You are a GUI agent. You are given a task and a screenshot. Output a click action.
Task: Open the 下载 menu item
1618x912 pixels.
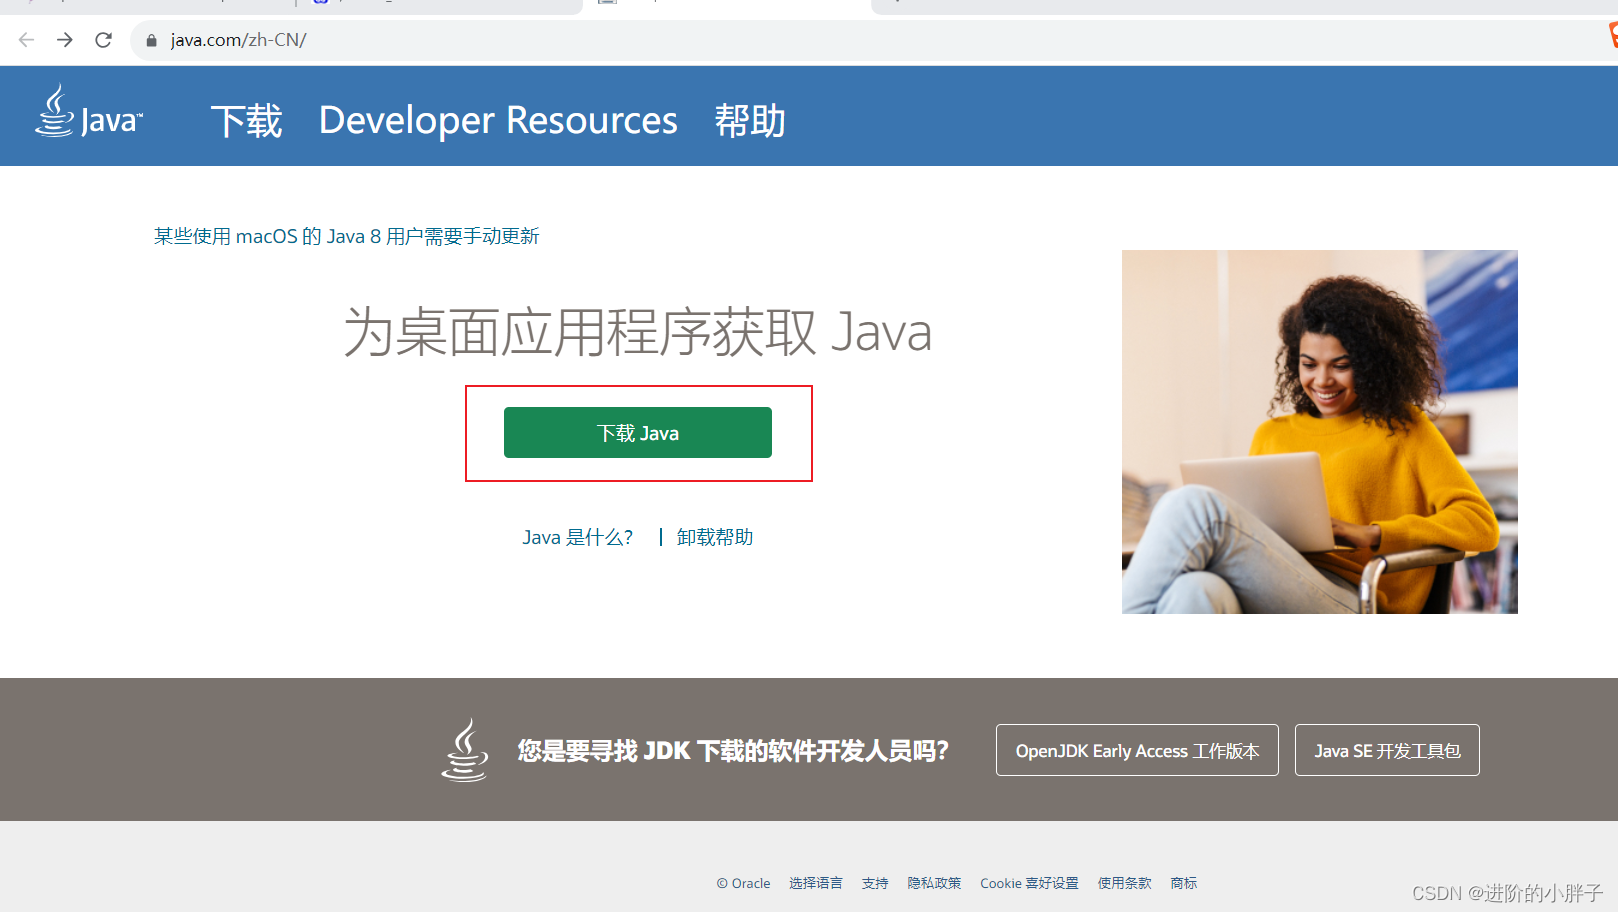click(246, 119)
